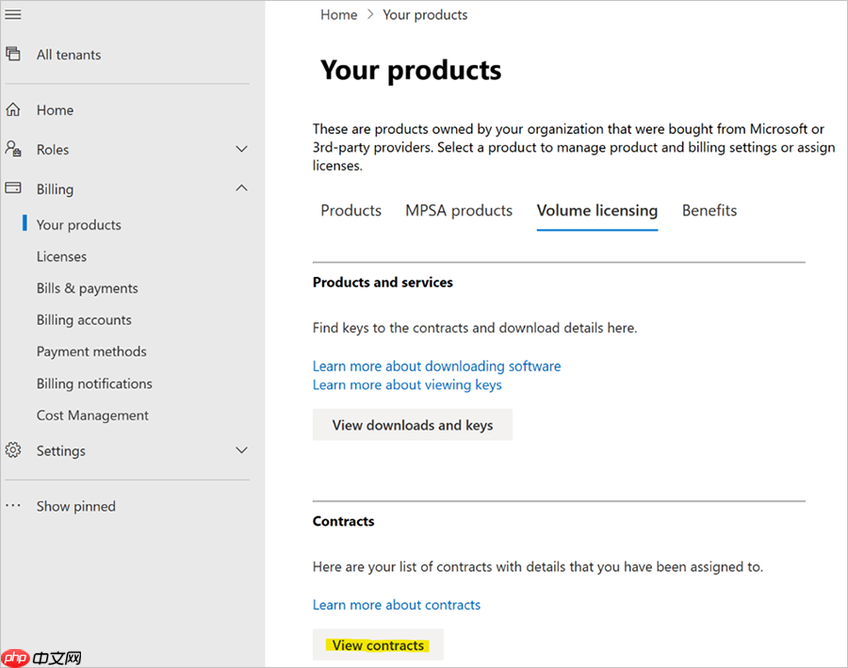Select Roles in the navigation

[52, 150]
